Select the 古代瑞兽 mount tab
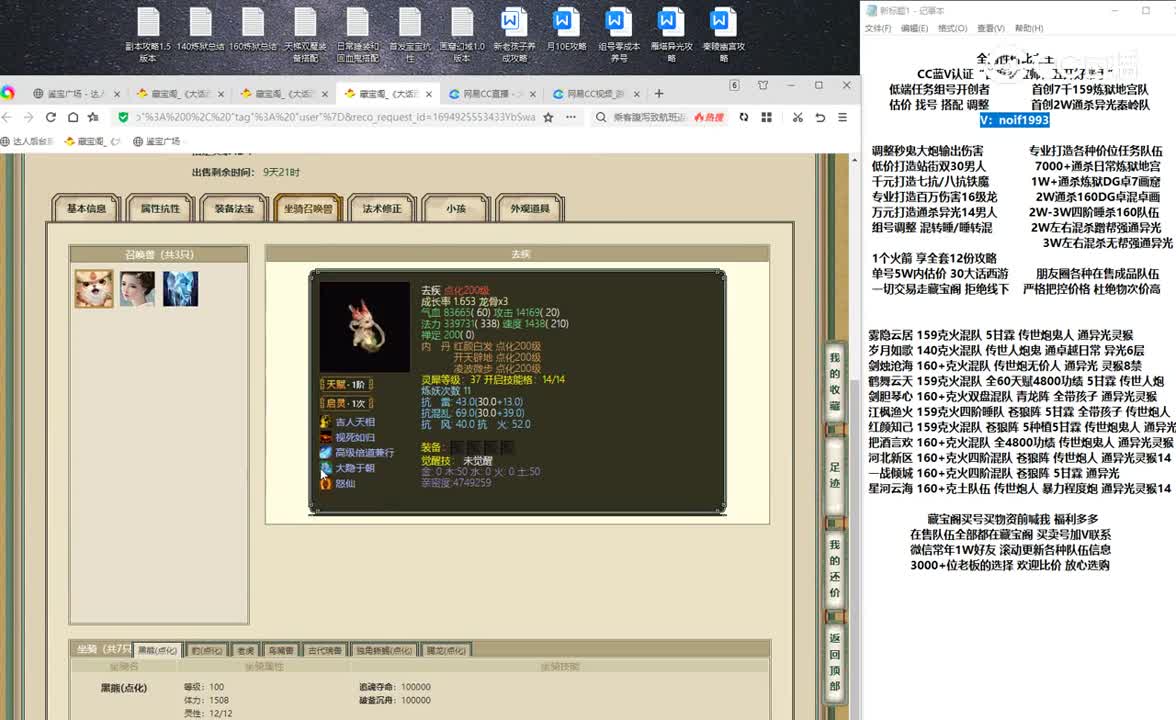 point(325,650)
